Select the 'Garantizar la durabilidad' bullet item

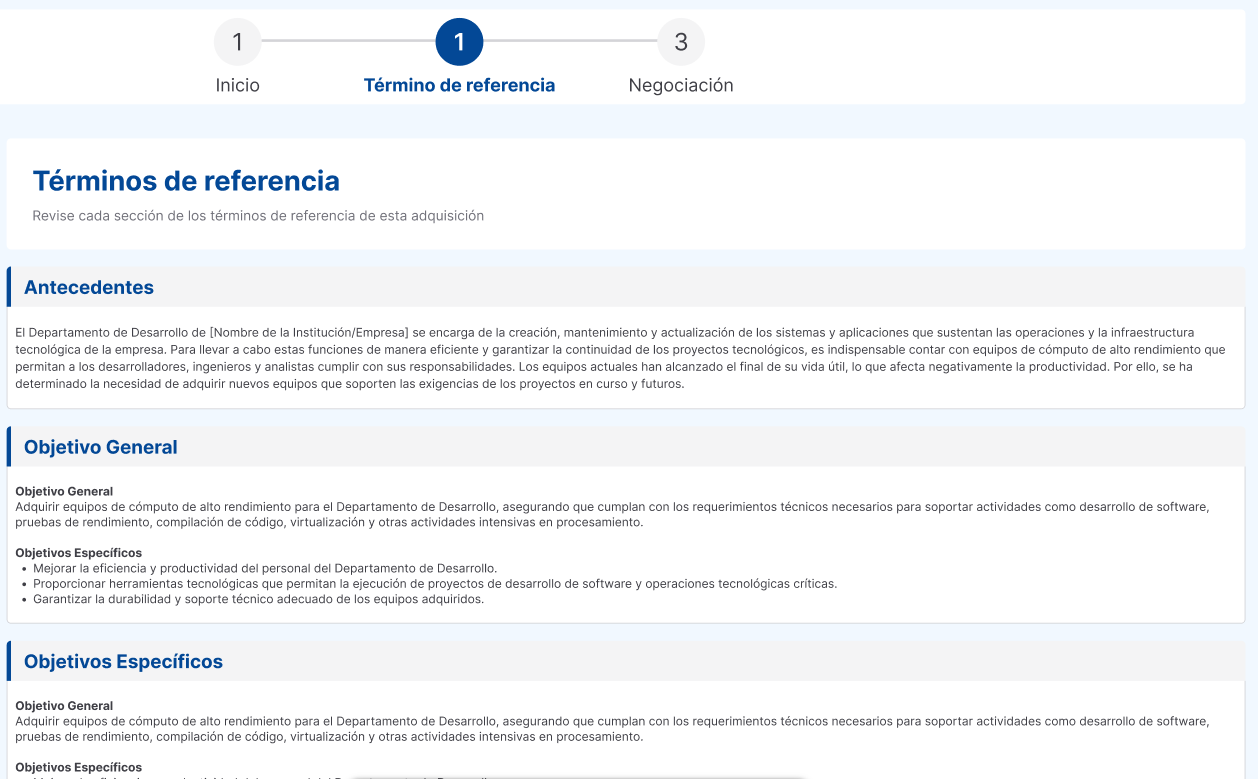[x=258, y=599]
